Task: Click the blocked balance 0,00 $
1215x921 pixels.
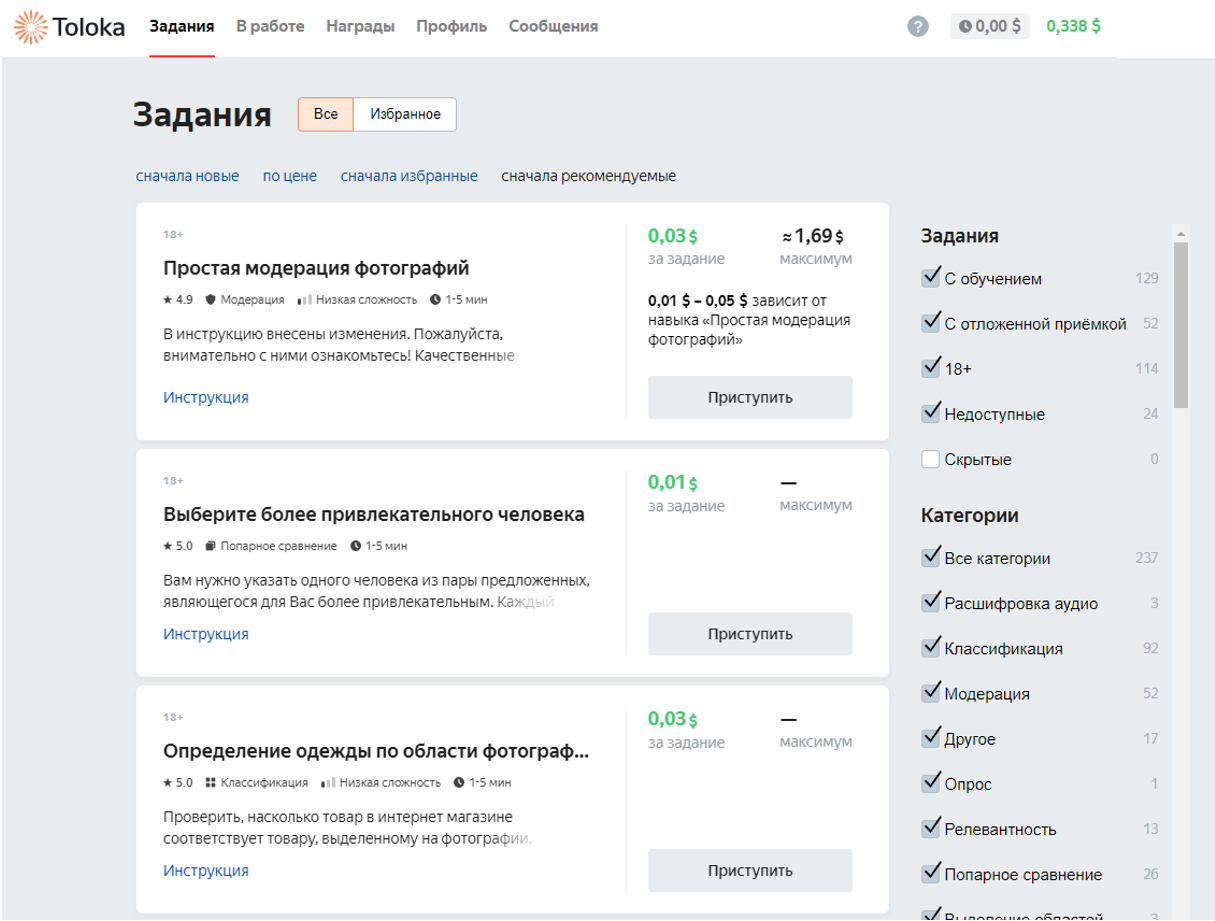Action: coord(990,27)
